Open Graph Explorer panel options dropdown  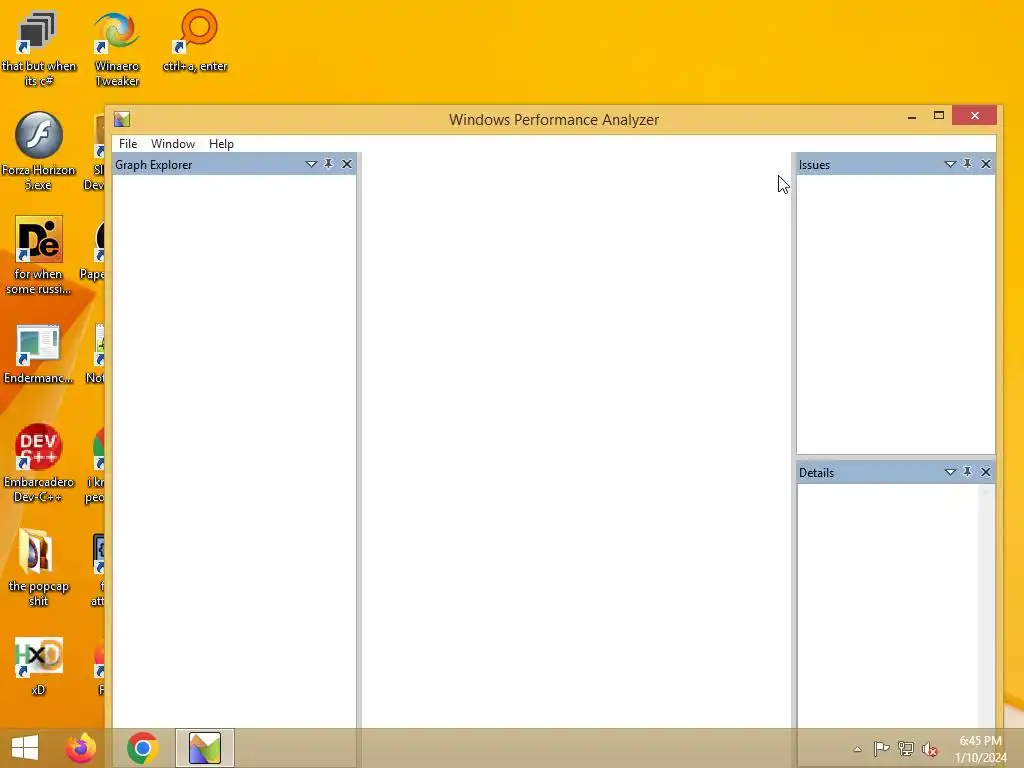[311, 165]
